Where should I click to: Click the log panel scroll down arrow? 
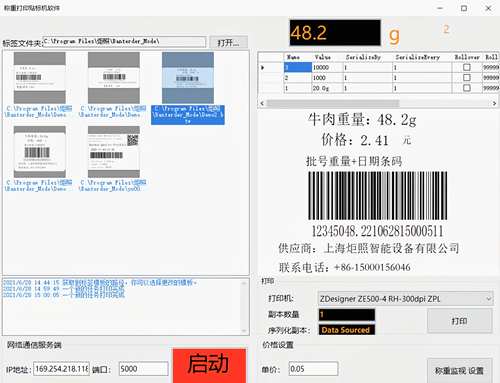click(244, 330)
